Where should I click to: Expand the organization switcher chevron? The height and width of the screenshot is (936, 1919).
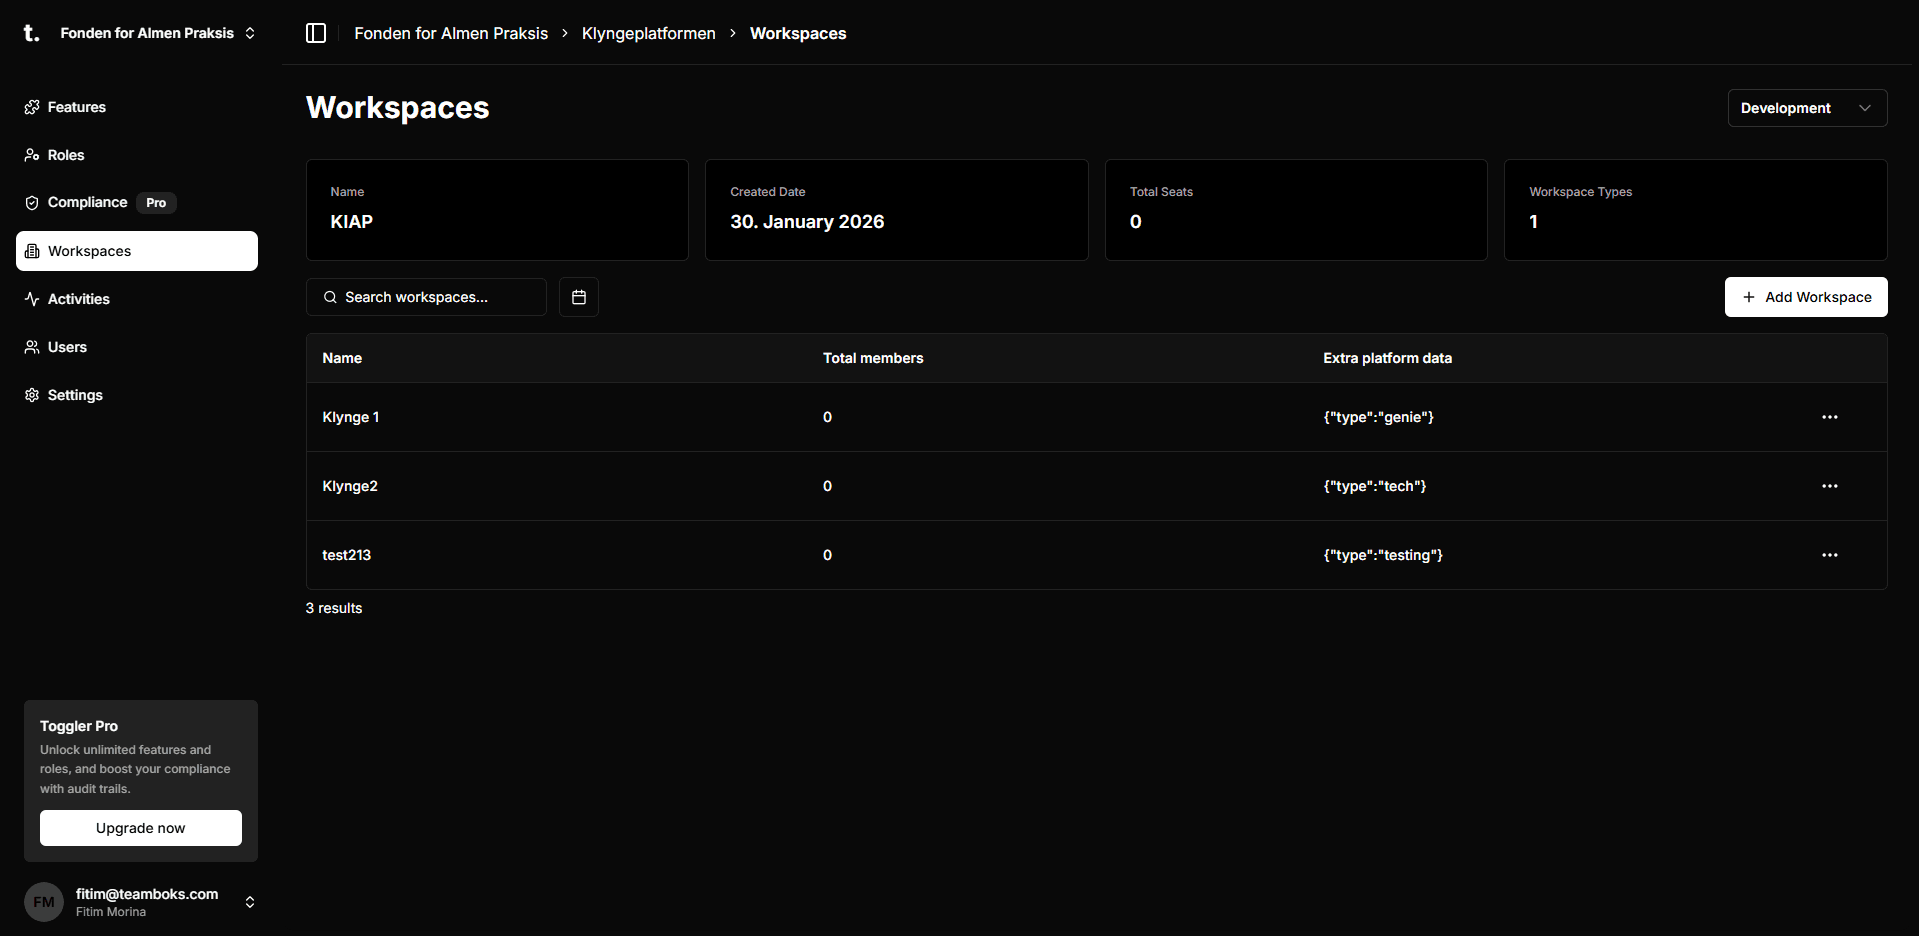(250, 33)
